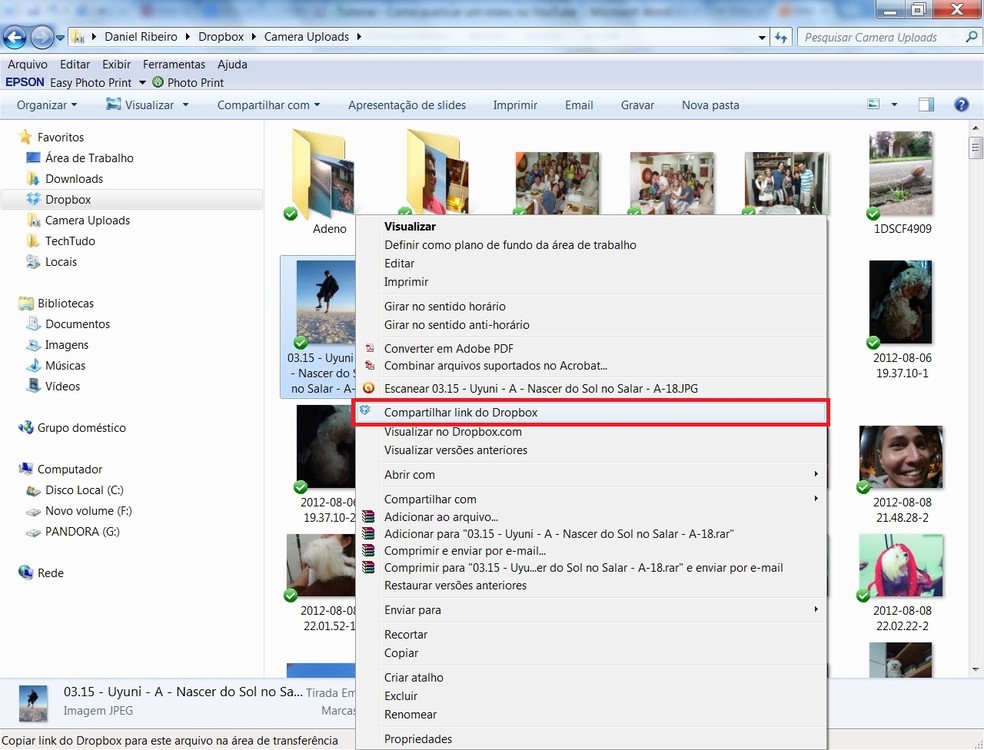Select Favoritos in the navigation pane
The width and height of the screenshot is (984, 750).
60,137
